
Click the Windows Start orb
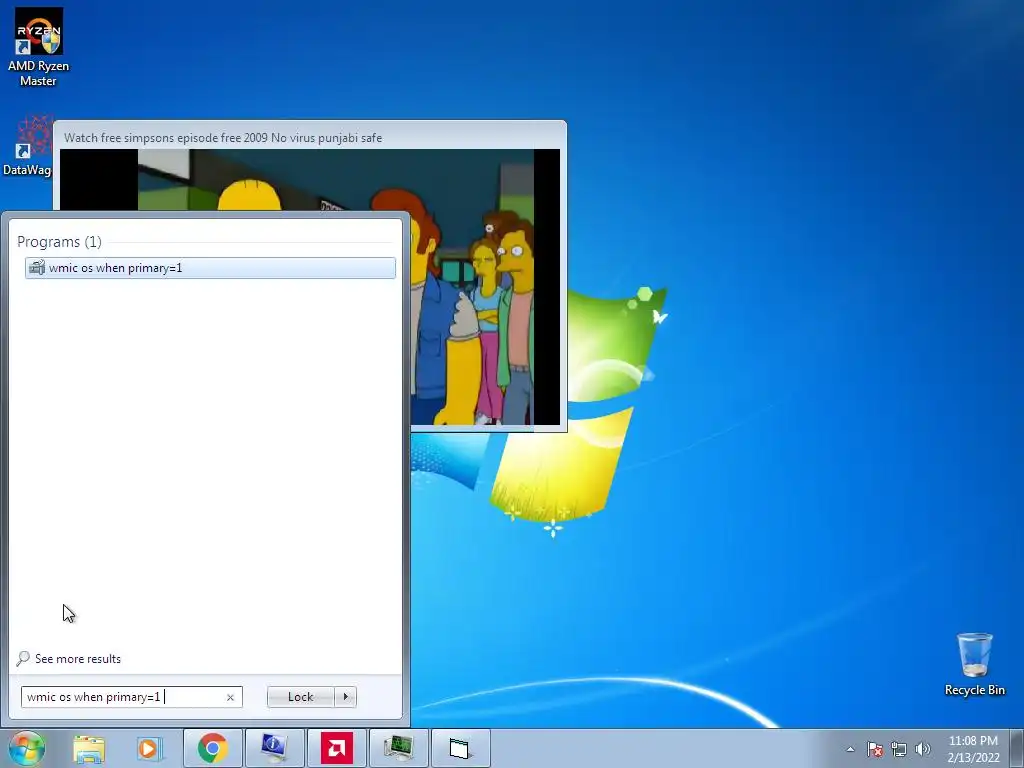[27, 748]
